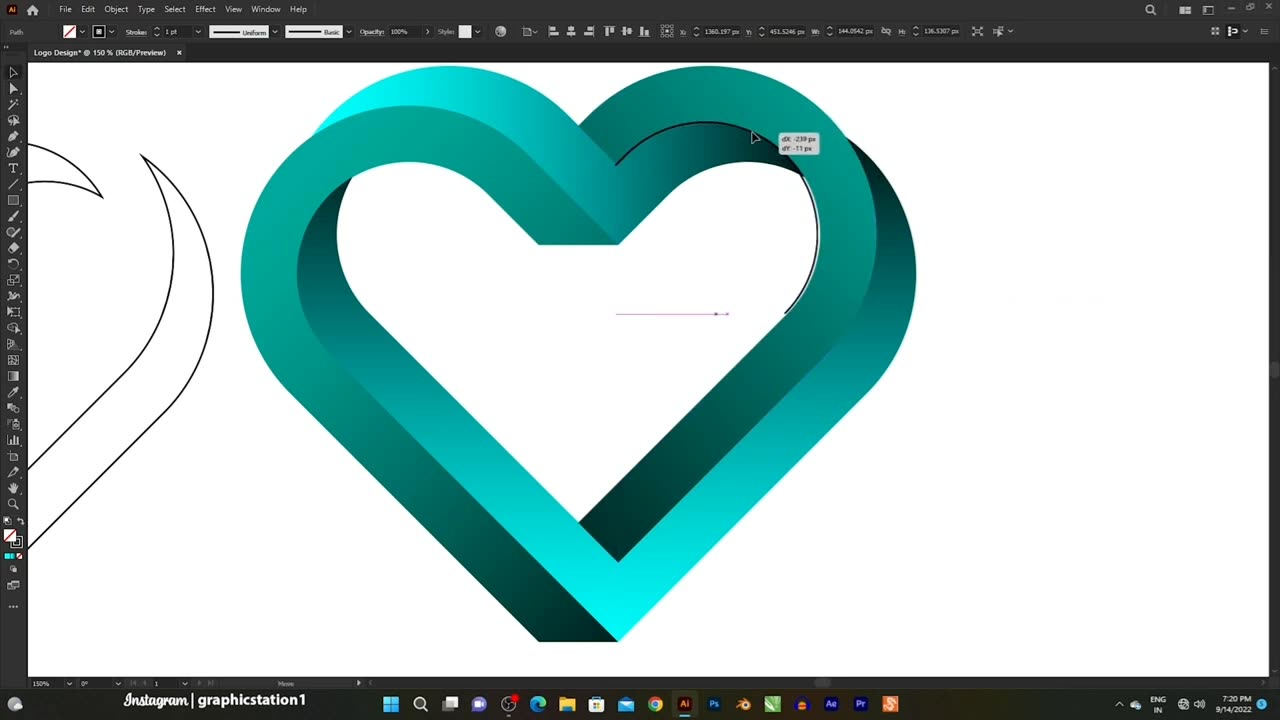Open After Effects from the taskbar
The width and height of the screenshot is (1280, 720).
pyautogui.click(x=831, y=704)
